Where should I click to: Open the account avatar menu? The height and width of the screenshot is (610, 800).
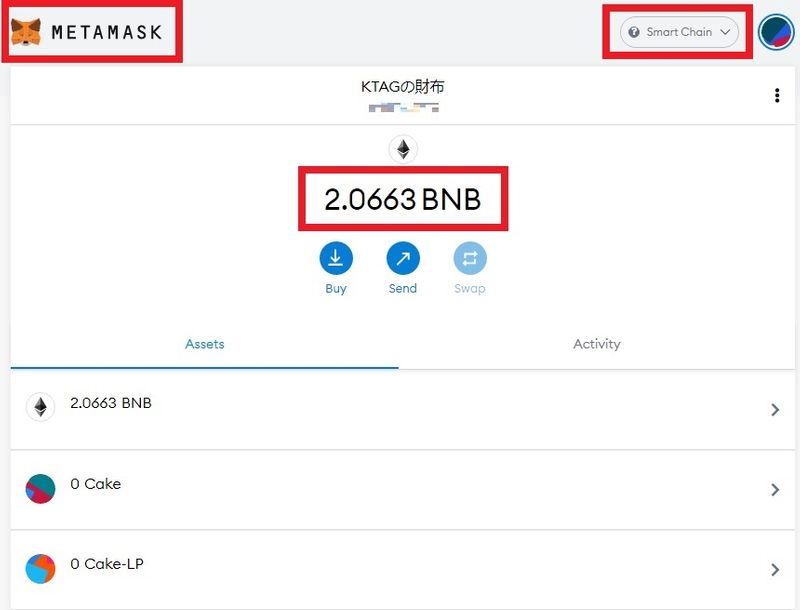pos(775,32)
